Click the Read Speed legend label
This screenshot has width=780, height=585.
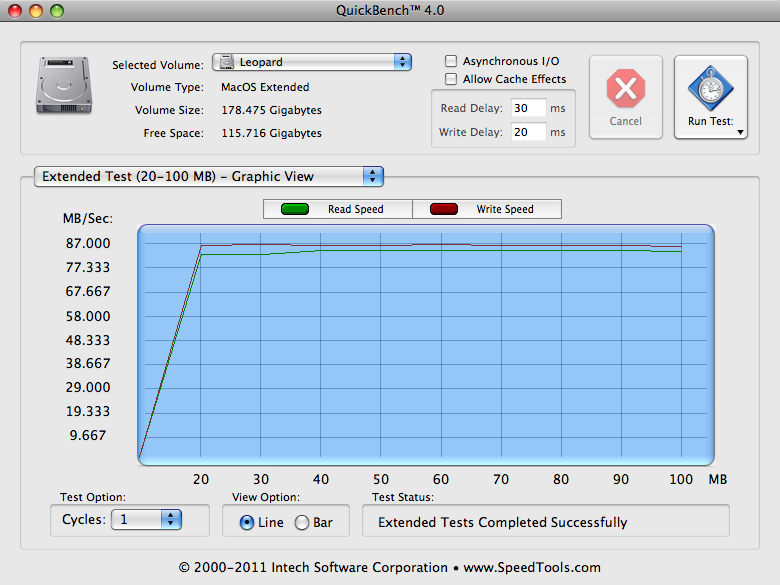pos(356,209)
